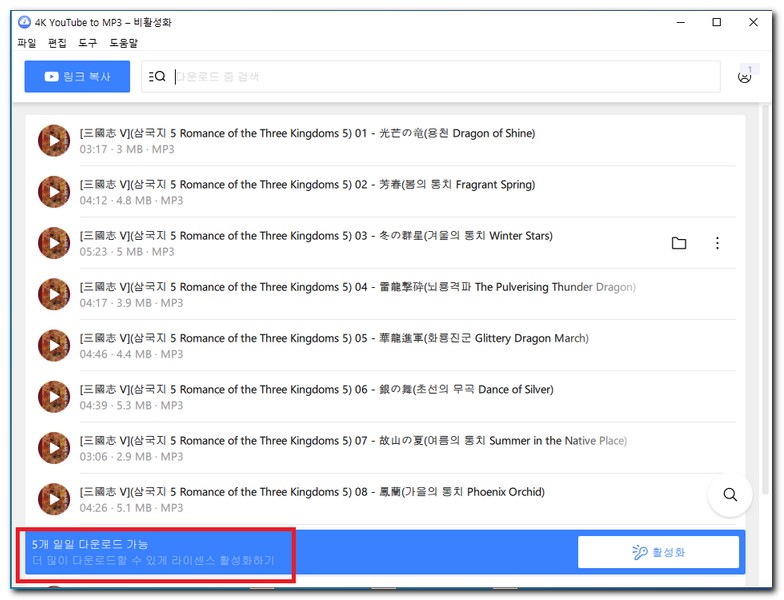Click the blue 링크 복사 paste link button
The image size is (784, 600).
click(x=77, y=76)
